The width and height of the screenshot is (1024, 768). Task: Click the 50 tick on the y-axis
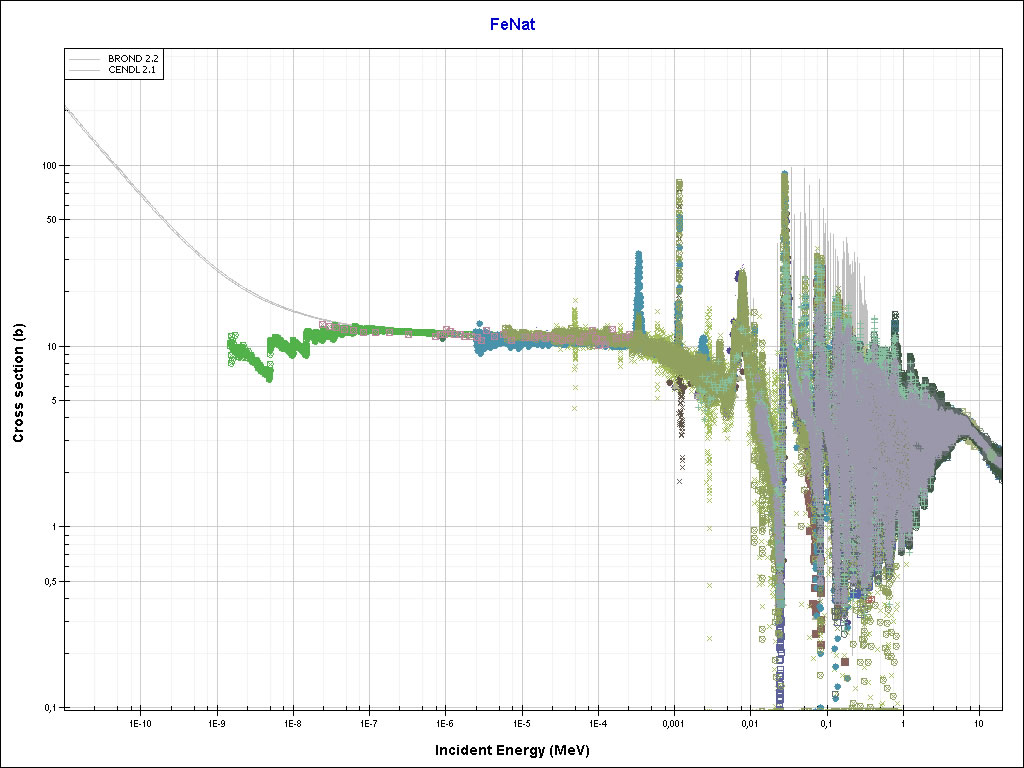point(53,220)
